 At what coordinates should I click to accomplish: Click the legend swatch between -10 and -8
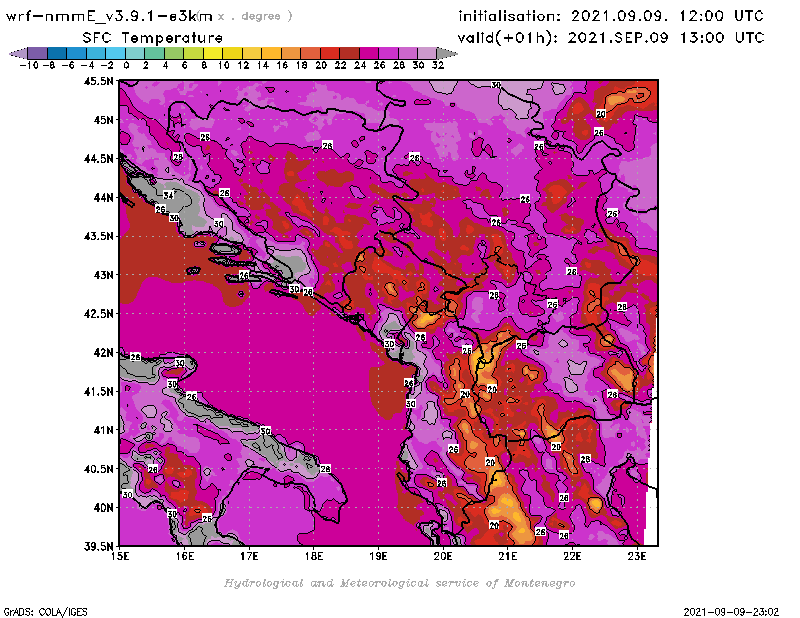point(37,53)
